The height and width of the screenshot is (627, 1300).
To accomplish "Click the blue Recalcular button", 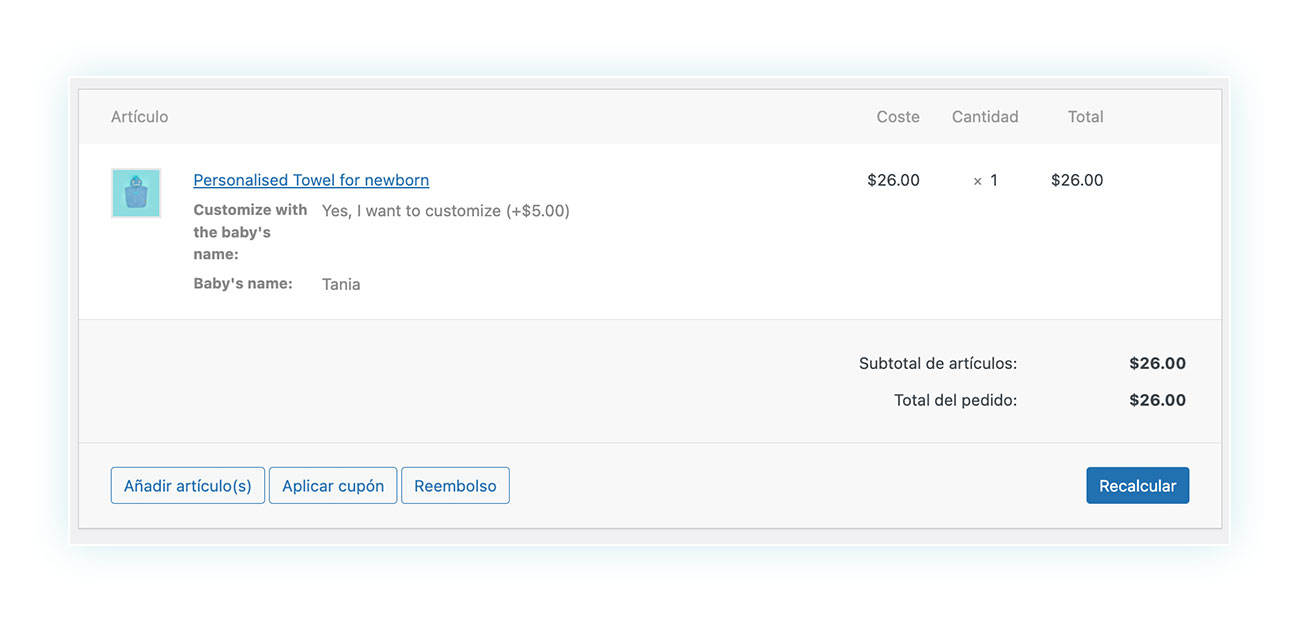I will tap(1138, 486).
